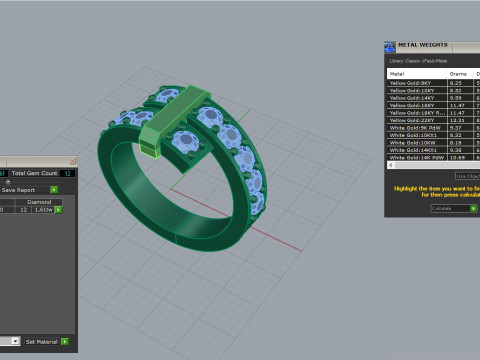Click the 13.31 grams value
Screen dimensions: 480x360
click(x=457, y=120)
